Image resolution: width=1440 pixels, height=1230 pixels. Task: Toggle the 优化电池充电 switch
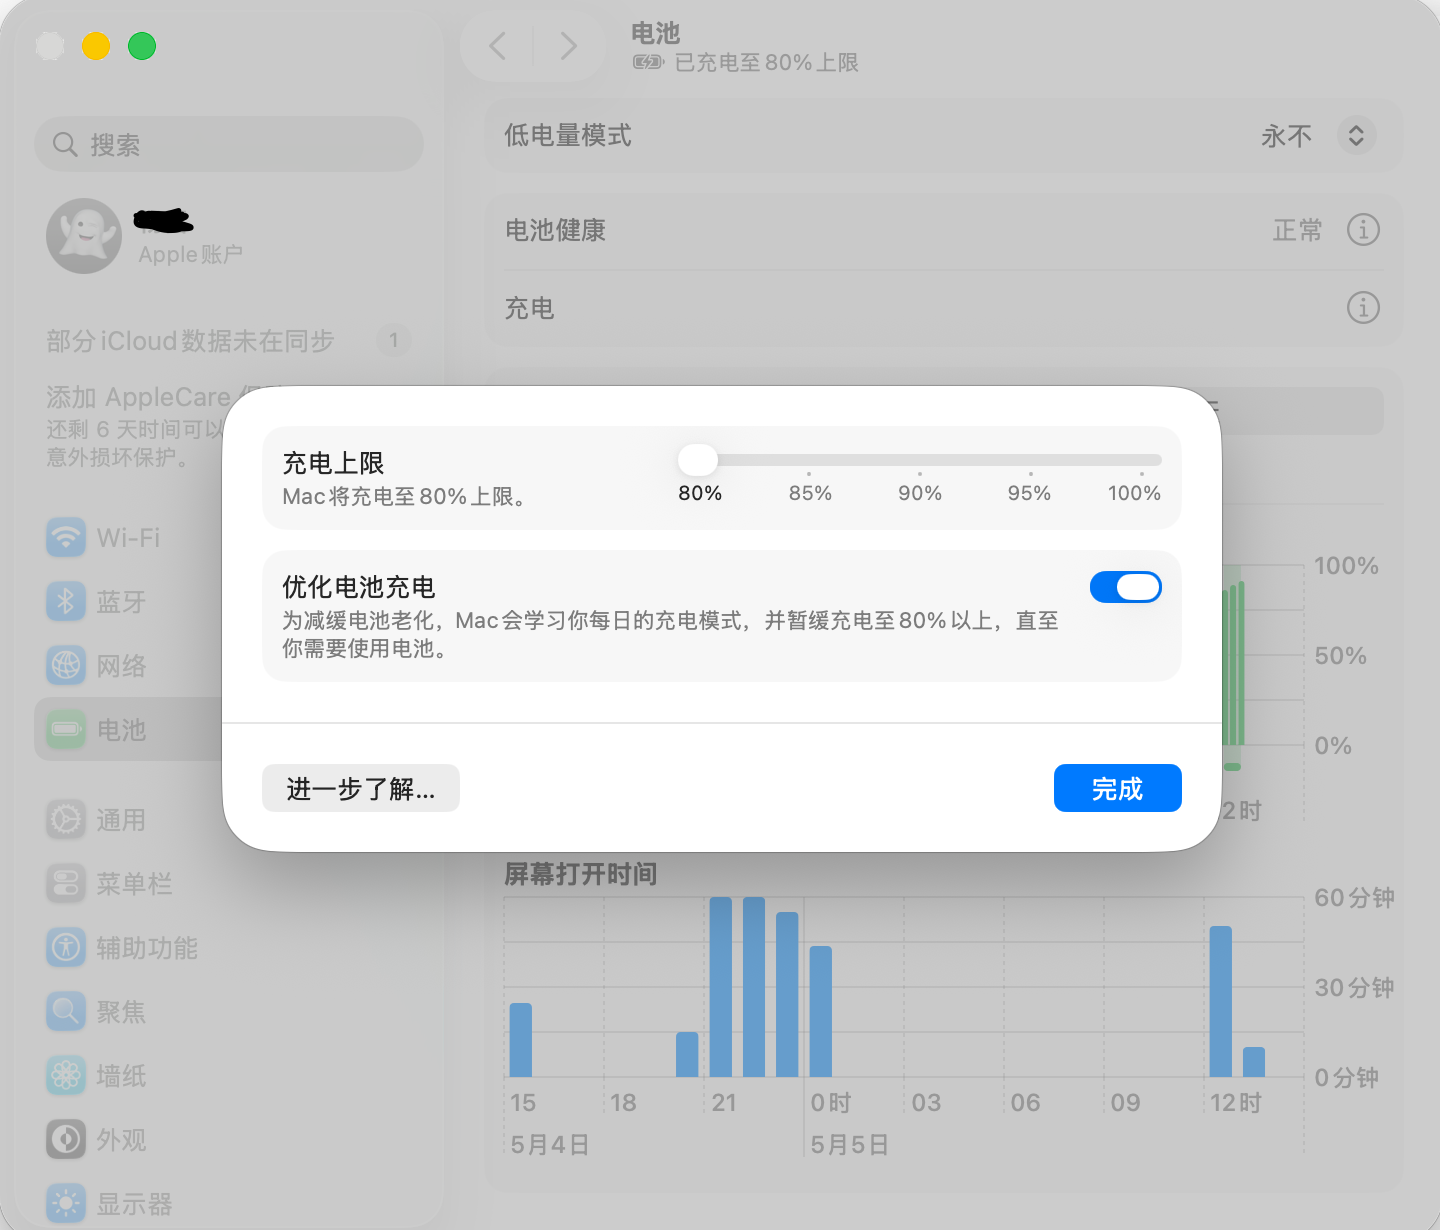pyautogui.click(x=1125, y=587)
